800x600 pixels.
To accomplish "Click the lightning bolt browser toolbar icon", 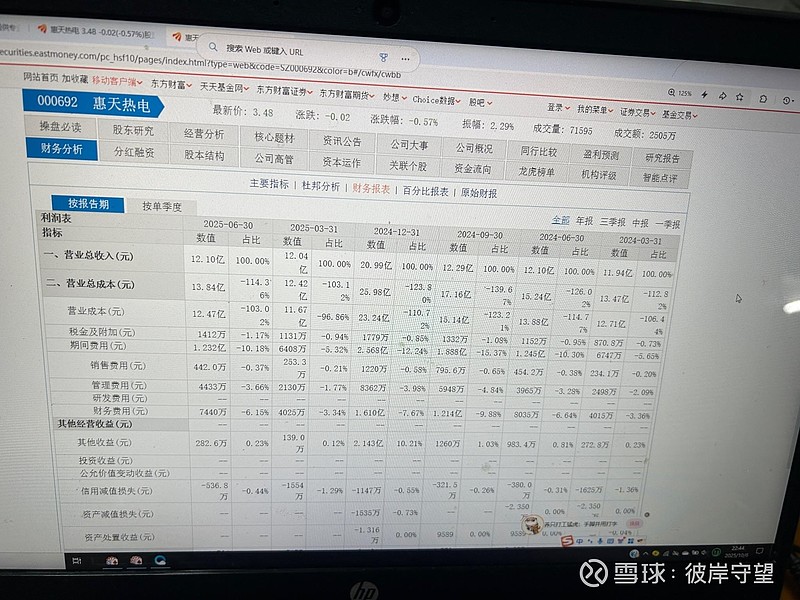I will click(x=704, y=94).
